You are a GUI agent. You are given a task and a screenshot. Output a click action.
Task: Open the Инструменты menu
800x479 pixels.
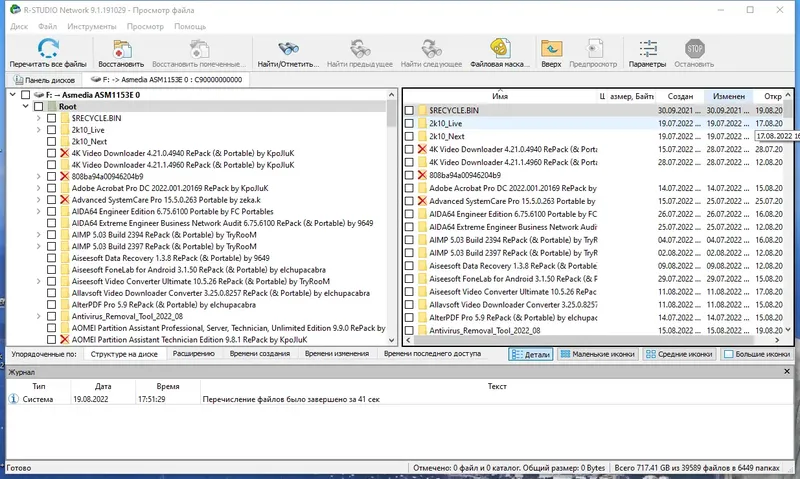pyautogui.click(x=92, y=26)
